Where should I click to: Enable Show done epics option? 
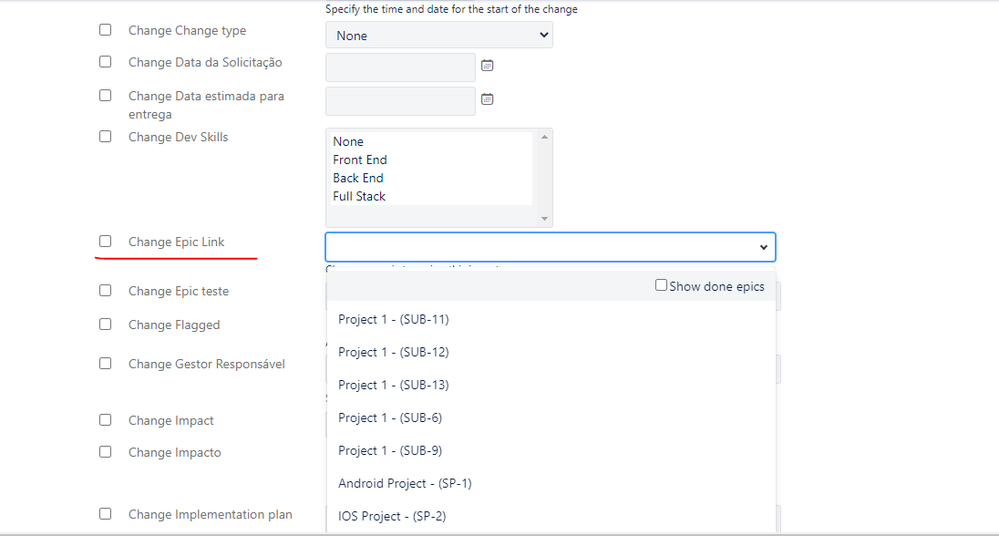coord(661,286)
